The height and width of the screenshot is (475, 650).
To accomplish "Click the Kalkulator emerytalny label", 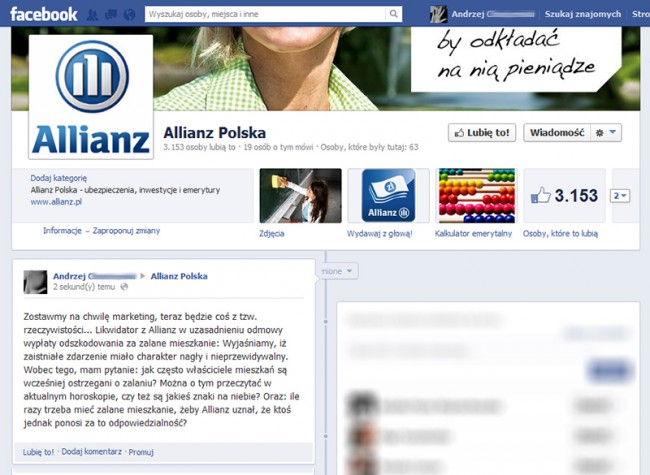I will click(473, 233).
